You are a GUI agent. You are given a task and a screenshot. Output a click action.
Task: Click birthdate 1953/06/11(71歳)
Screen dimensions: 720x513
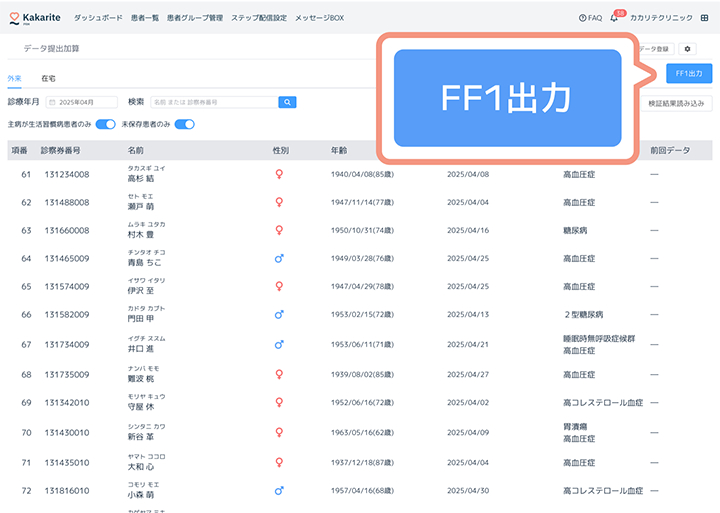pyautogui.click(x=362, y=344)
